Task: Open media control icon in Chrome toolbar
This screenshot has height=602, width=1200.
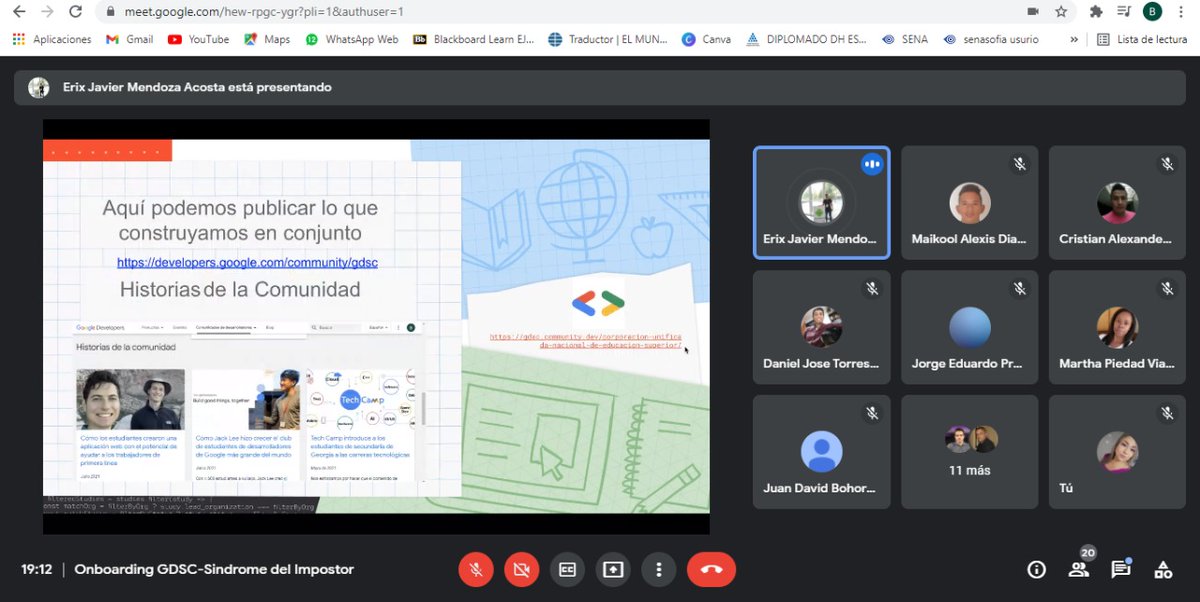Action: pos(1125,12)
